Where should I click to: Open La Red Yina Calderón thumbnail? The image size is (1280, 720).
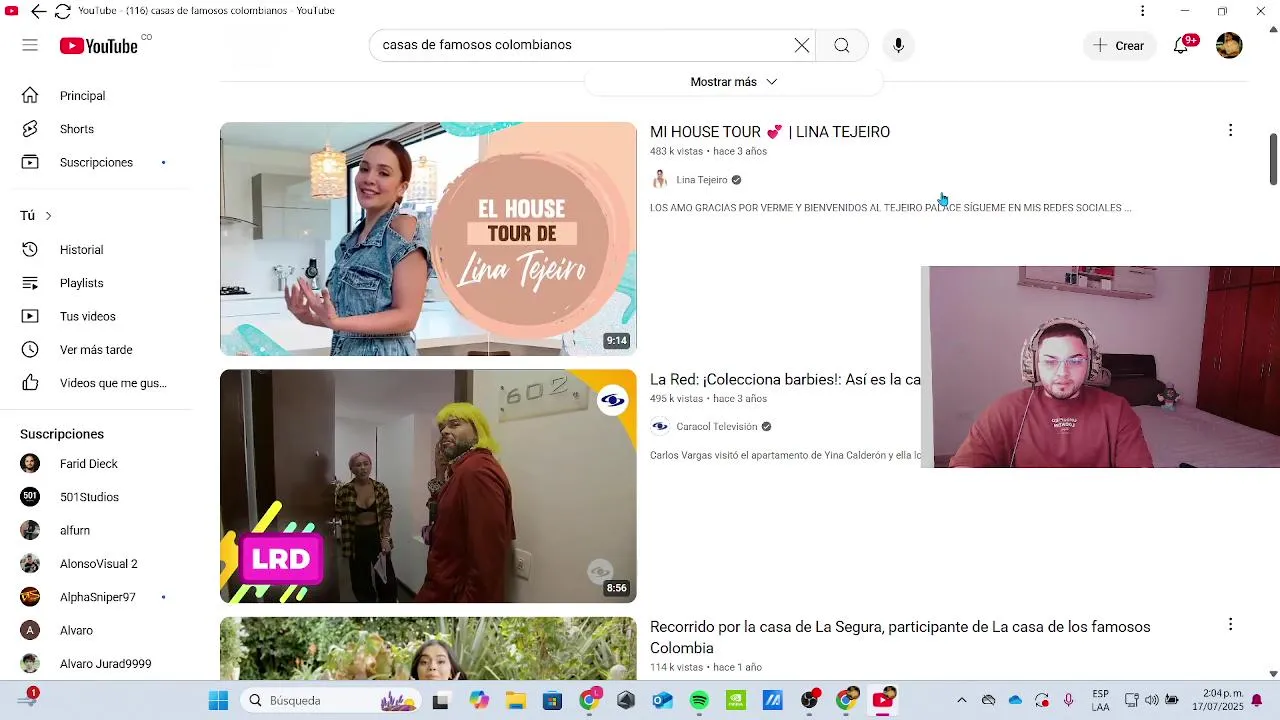[428, 486]
